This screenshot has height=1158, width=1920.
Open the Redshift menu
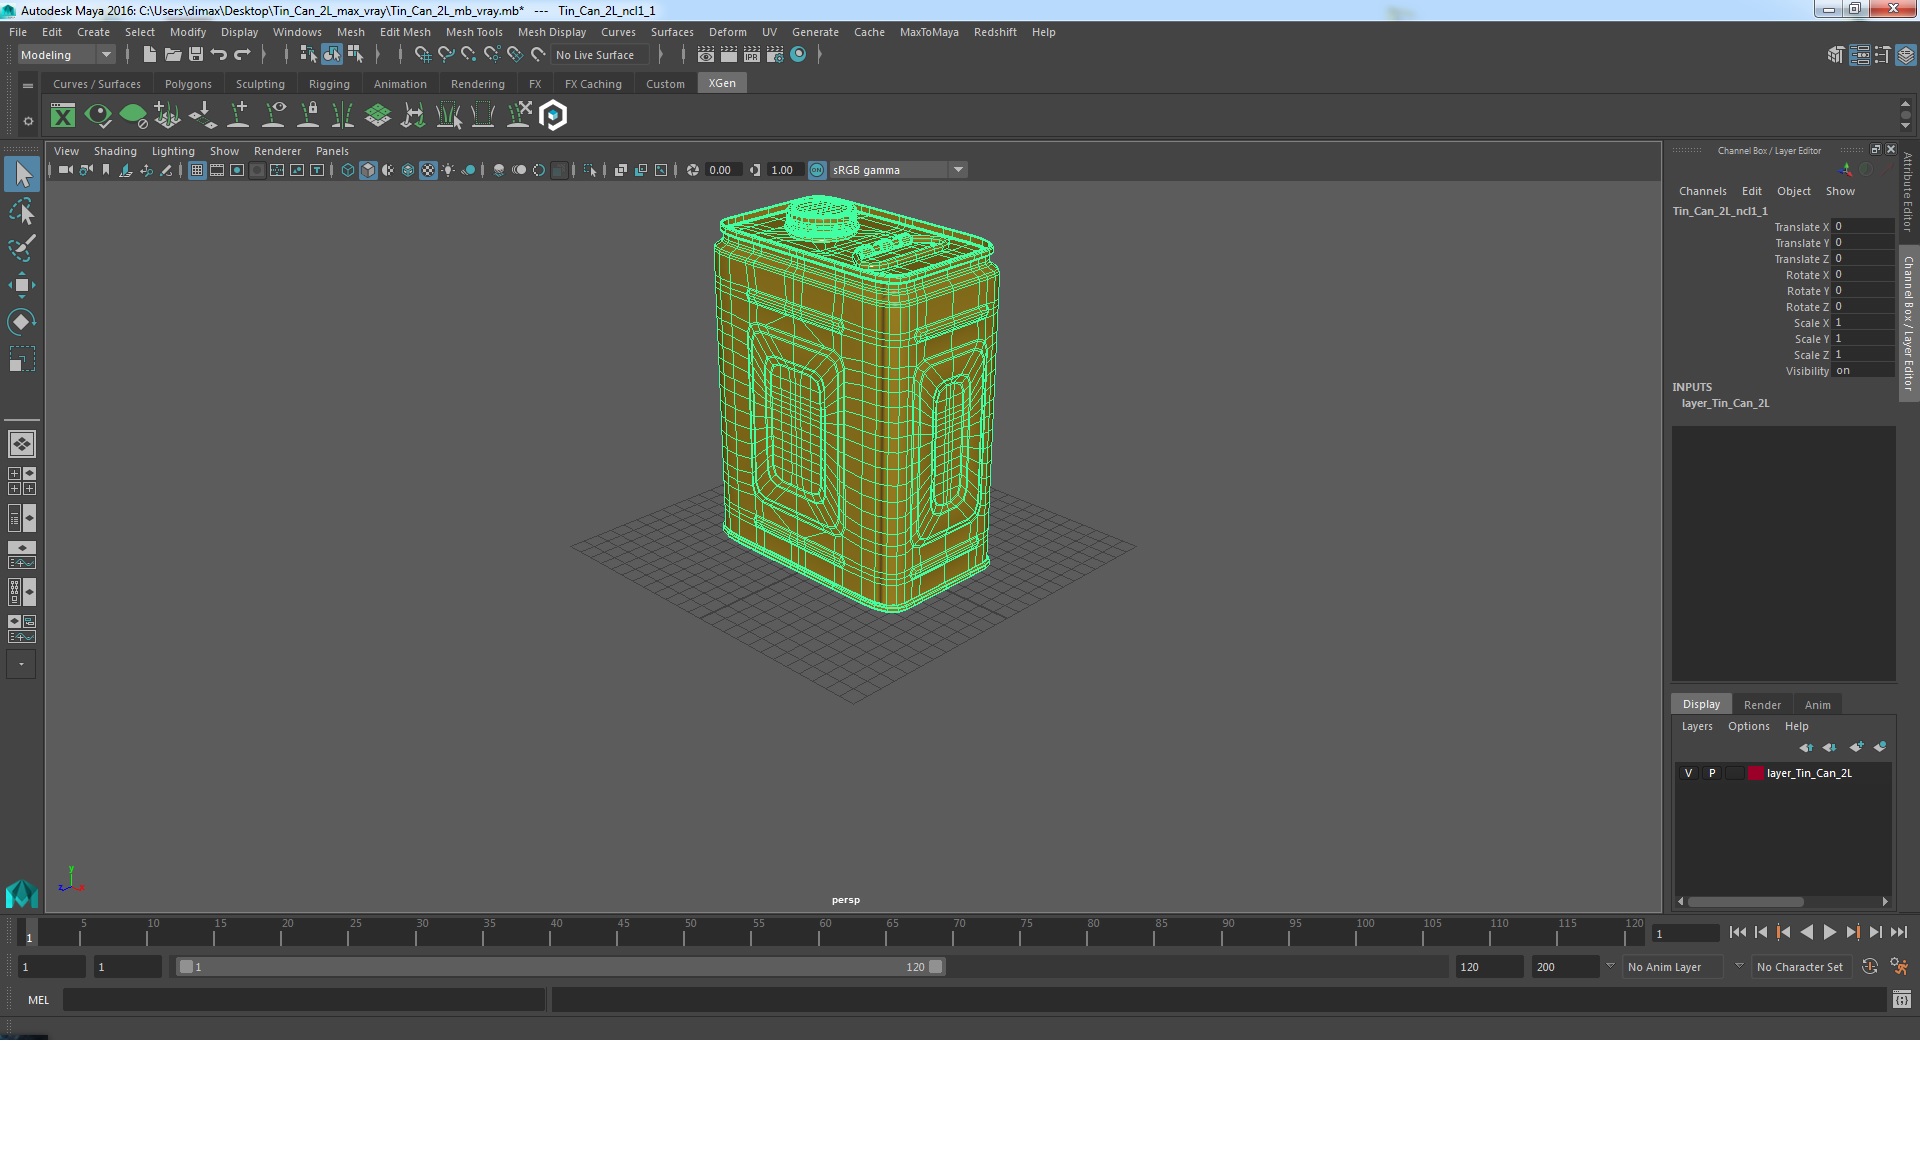[x=995, y=32]
